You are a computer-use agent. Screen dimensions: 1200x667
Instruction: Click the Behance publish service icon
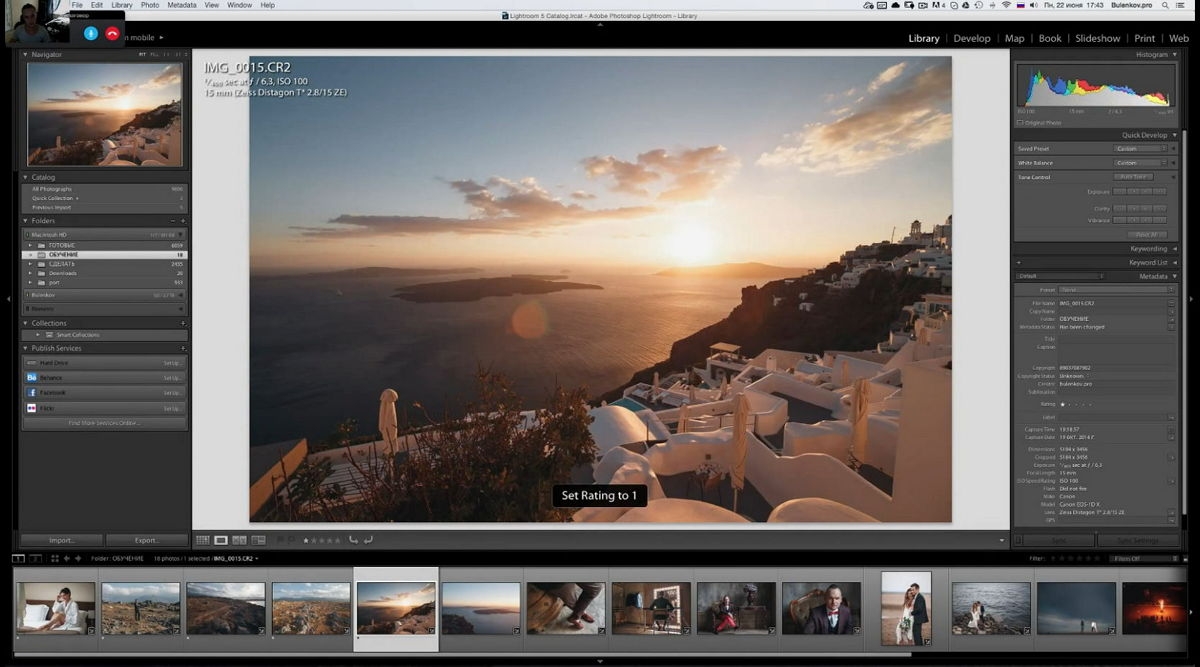32,378
